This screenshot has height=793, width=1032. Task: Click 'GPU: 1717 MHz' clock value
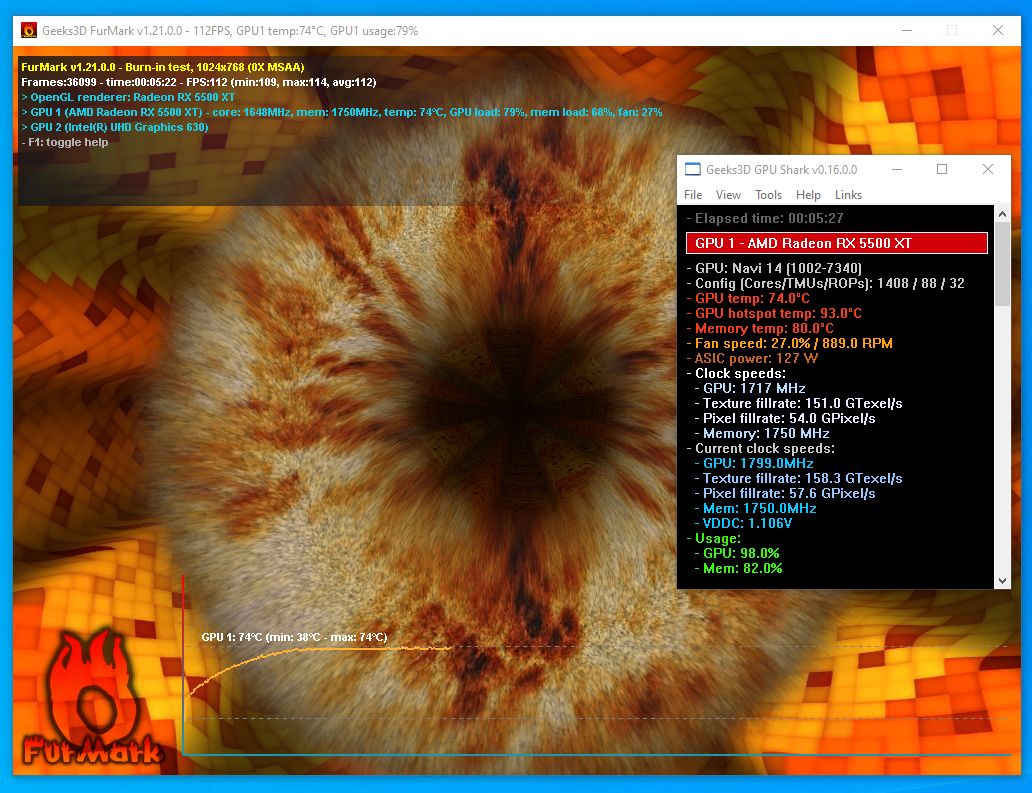(750, 388)
